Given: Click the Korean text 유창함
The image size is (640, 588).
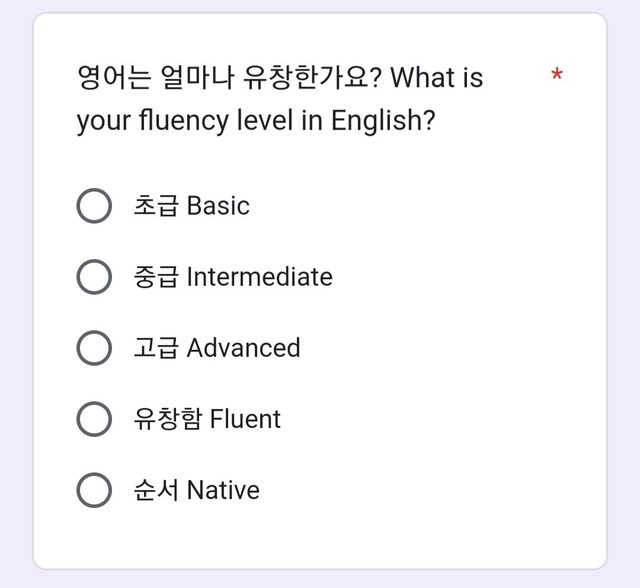Looking at the screenshot, I should [168, 419].
